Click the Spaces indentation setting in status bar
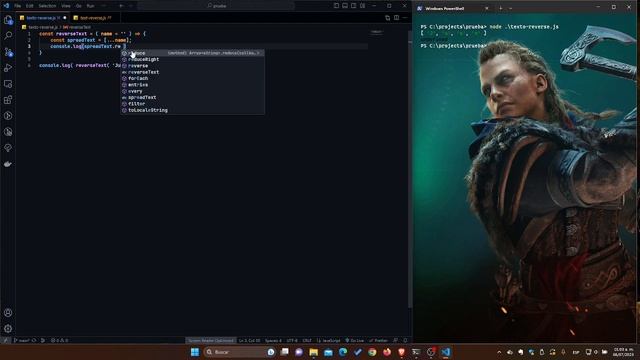The height and width of the screenshot is (360, 640). 273,340
